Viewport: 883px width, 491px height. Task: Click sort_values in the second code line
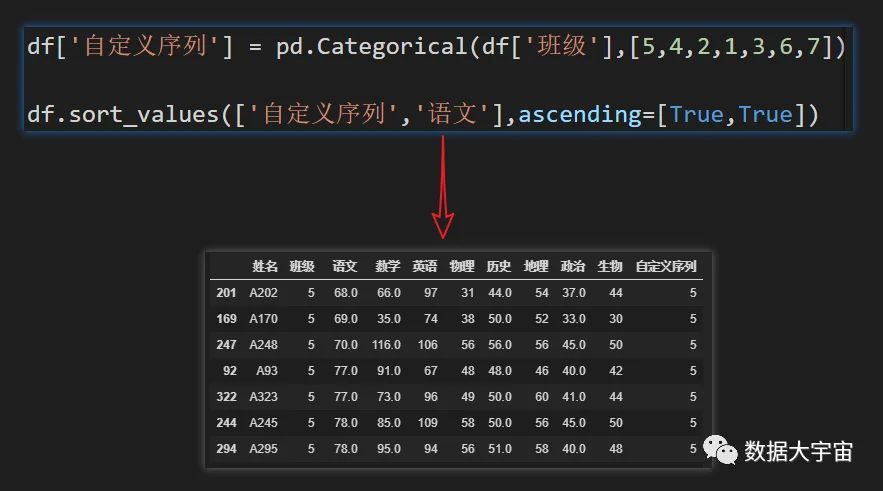coord(144,115)
